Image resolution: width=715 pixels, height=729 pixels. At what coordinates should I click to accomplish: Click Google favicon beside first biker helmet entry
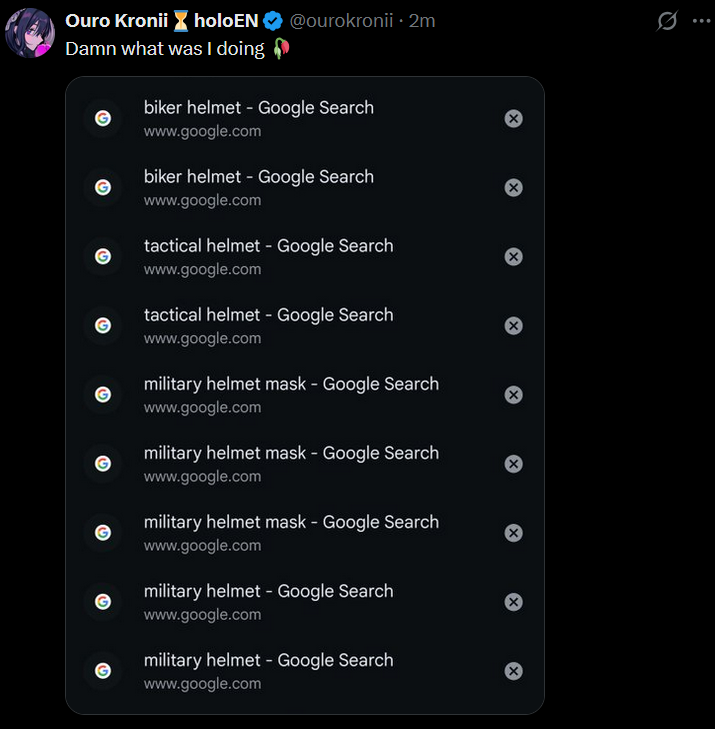[x=102, y=119]
